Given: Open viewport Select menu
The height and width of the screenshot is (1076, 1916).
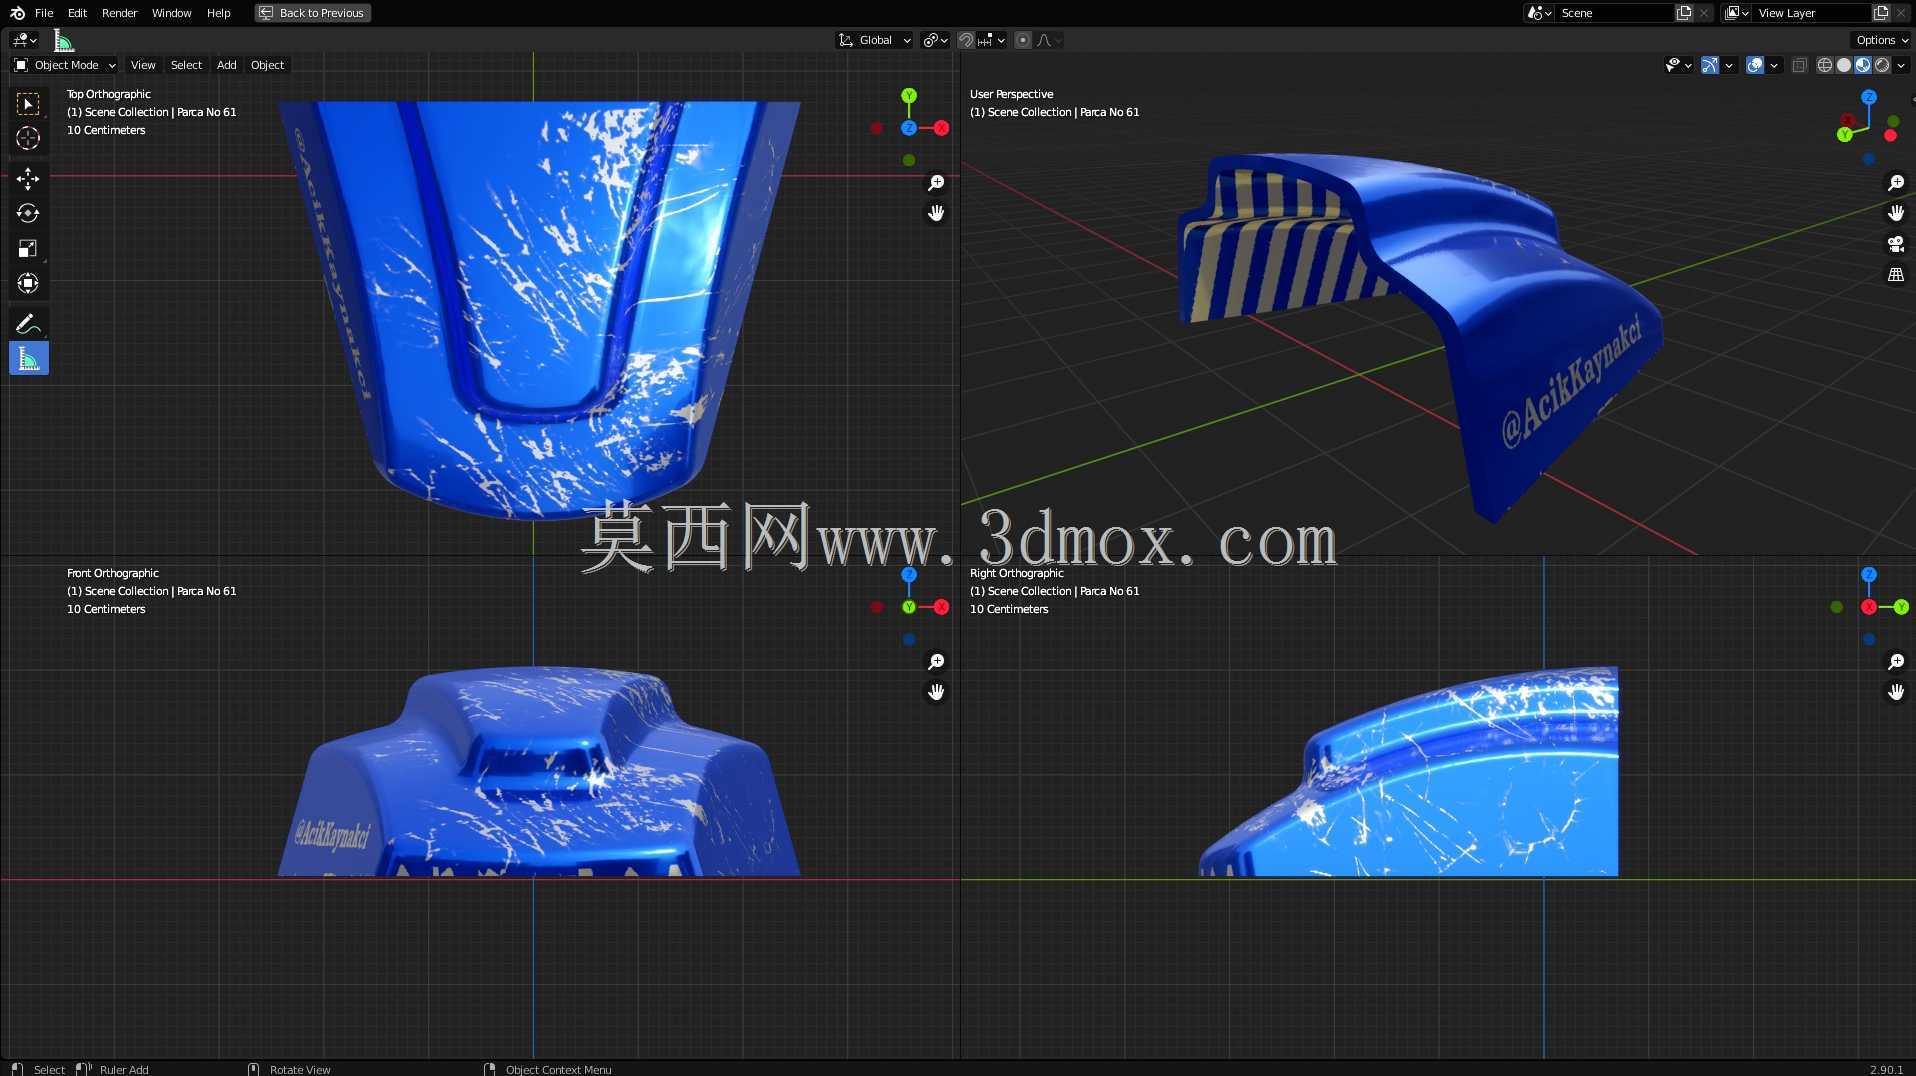Looking at the screenshot, I should click(x=186, y=65).
